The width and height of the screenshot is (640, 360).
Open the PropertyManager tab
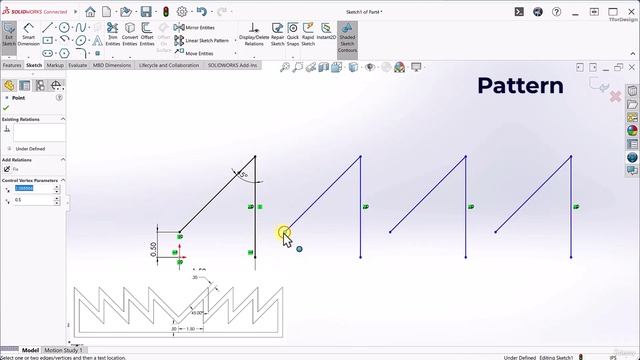pos(25,85)
